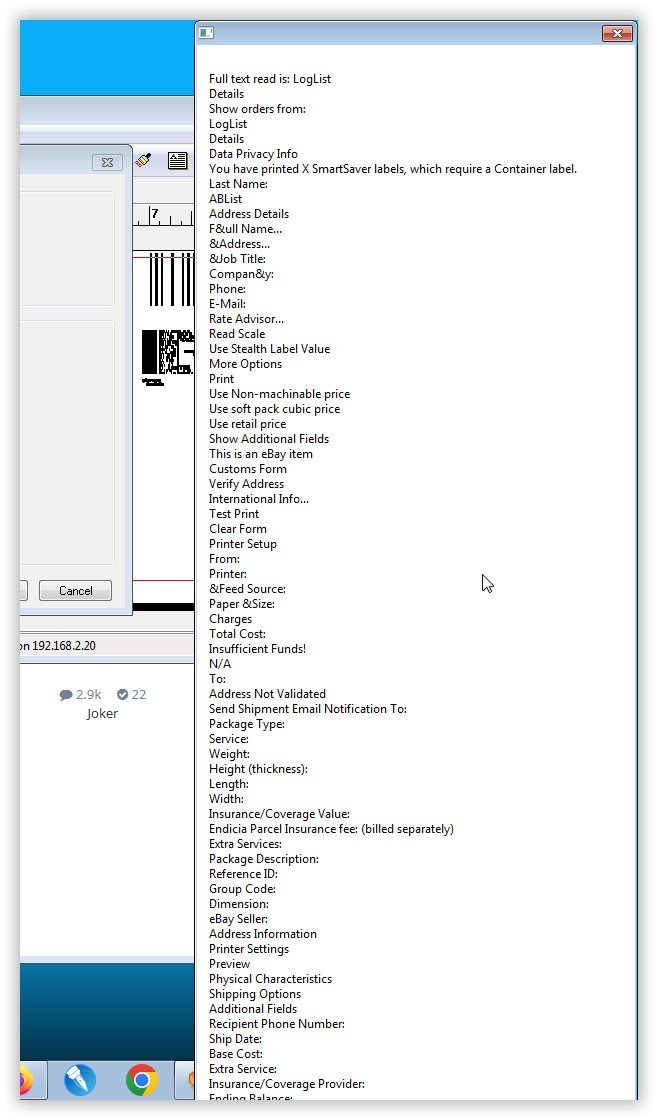The image size is (658, 1120).
Task: Click the 'Show Additional Fields' line
Action: 269,439
